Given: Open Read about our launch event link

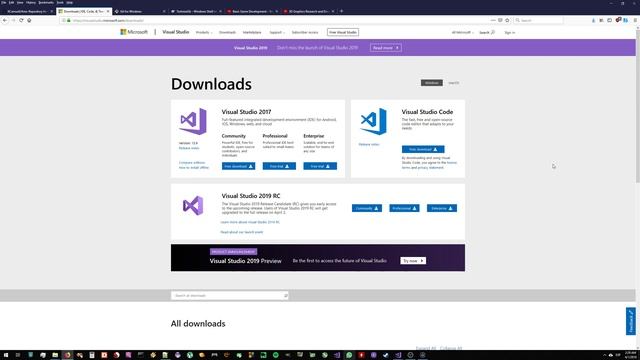Looking at the screenshot, I should tap(242, 232).
